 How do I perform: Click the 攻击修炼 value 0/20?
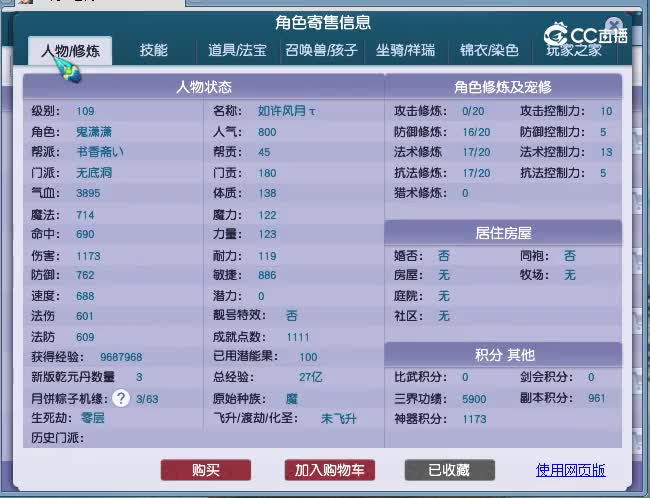click(x=473, y=111)
